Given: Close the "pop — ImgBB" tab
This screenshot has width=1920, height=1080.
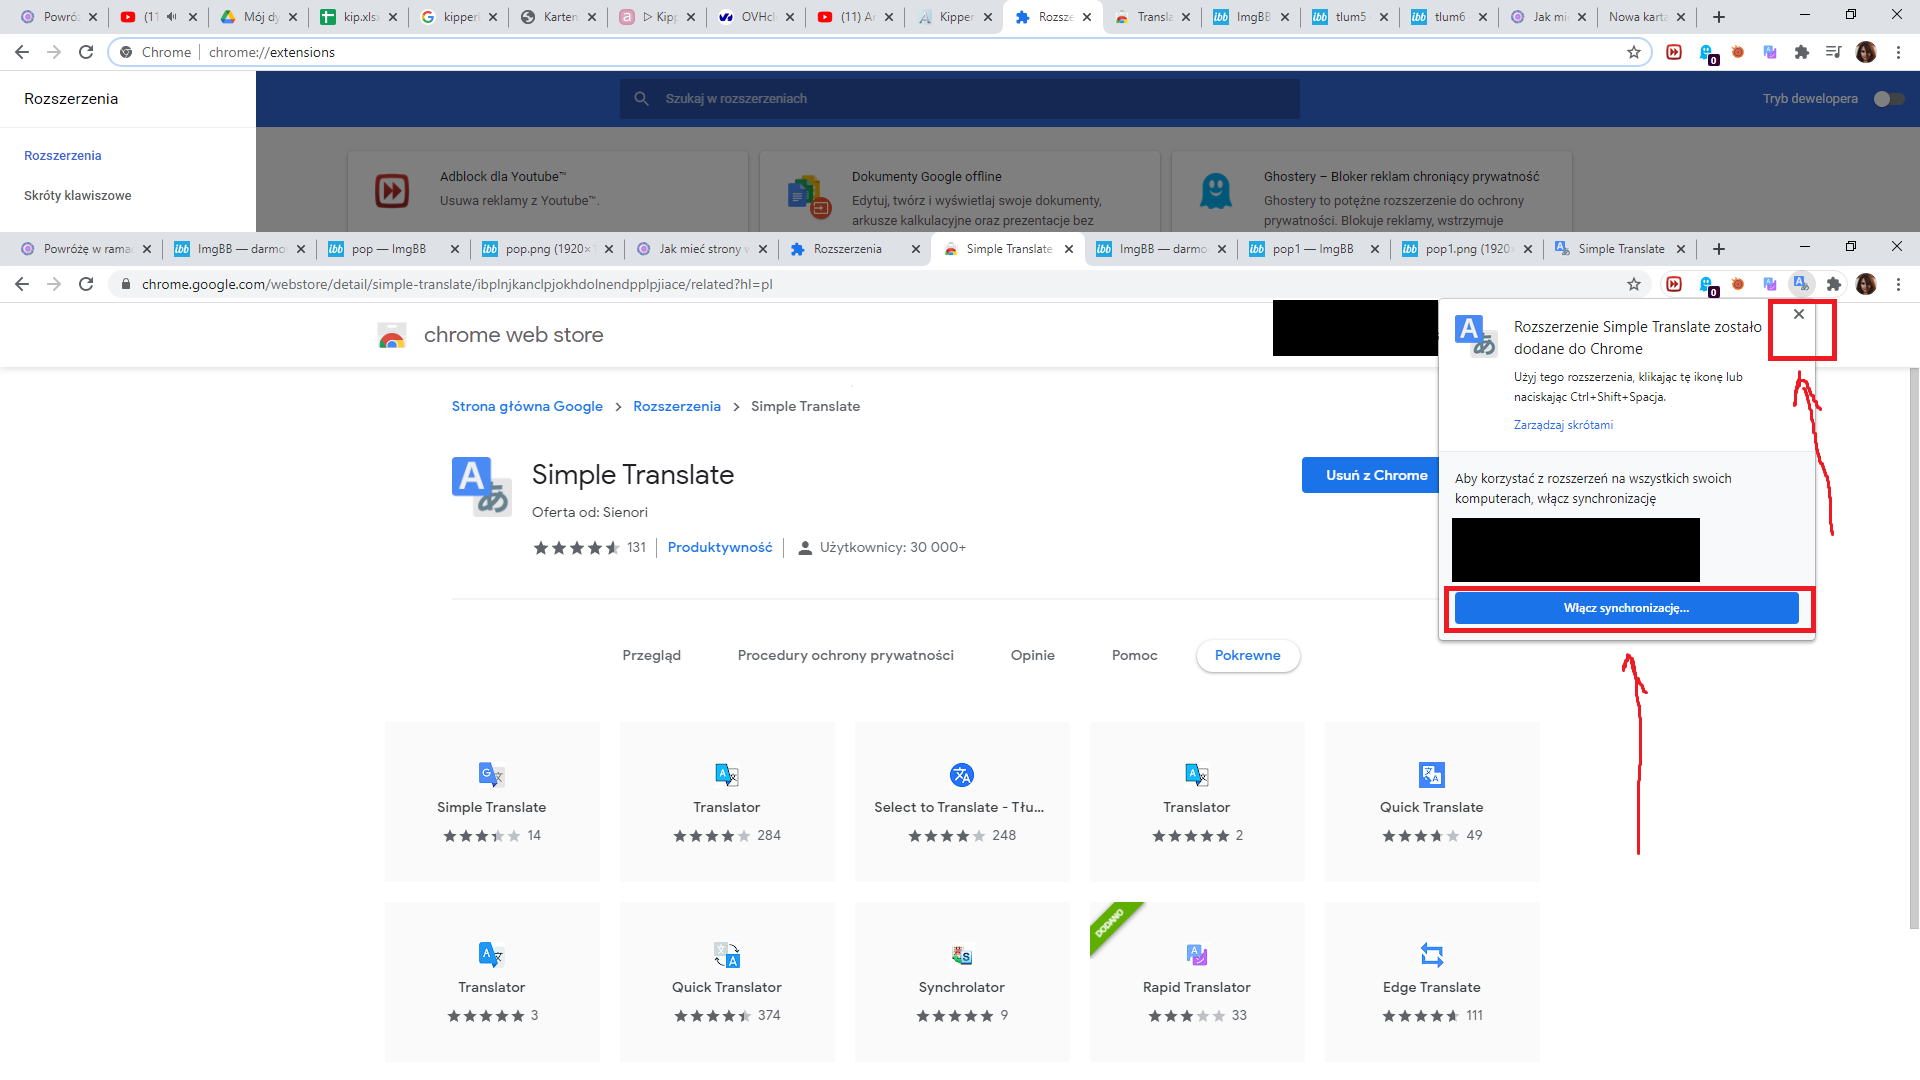Looking at the screenshot, I should pyautogui.click(x=455, y=249).
